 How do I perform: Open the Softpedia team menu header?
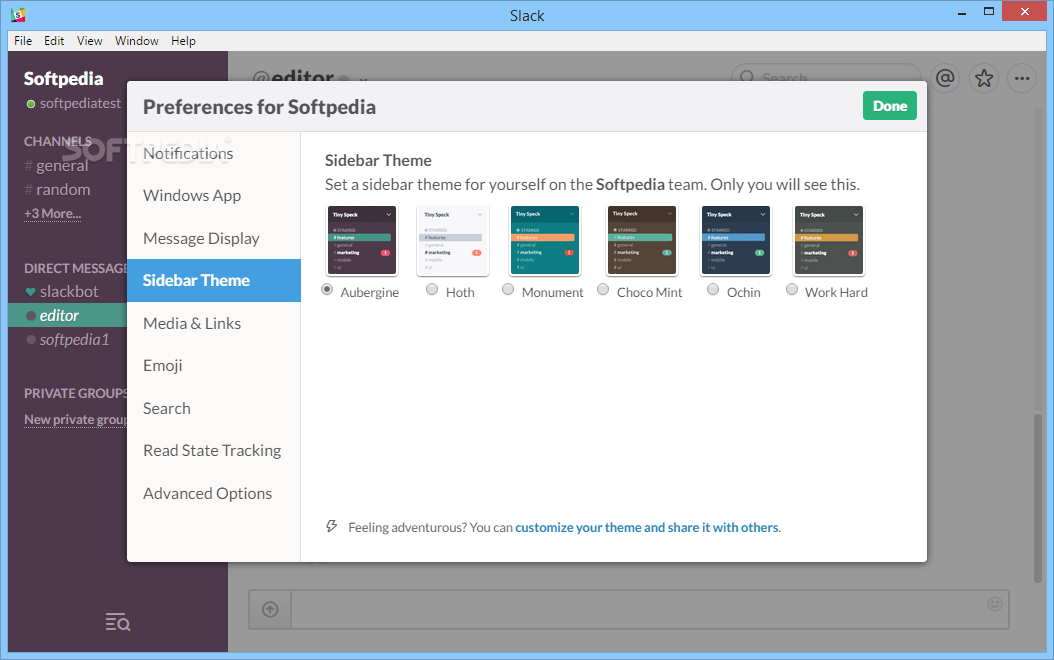click(63, 79)
